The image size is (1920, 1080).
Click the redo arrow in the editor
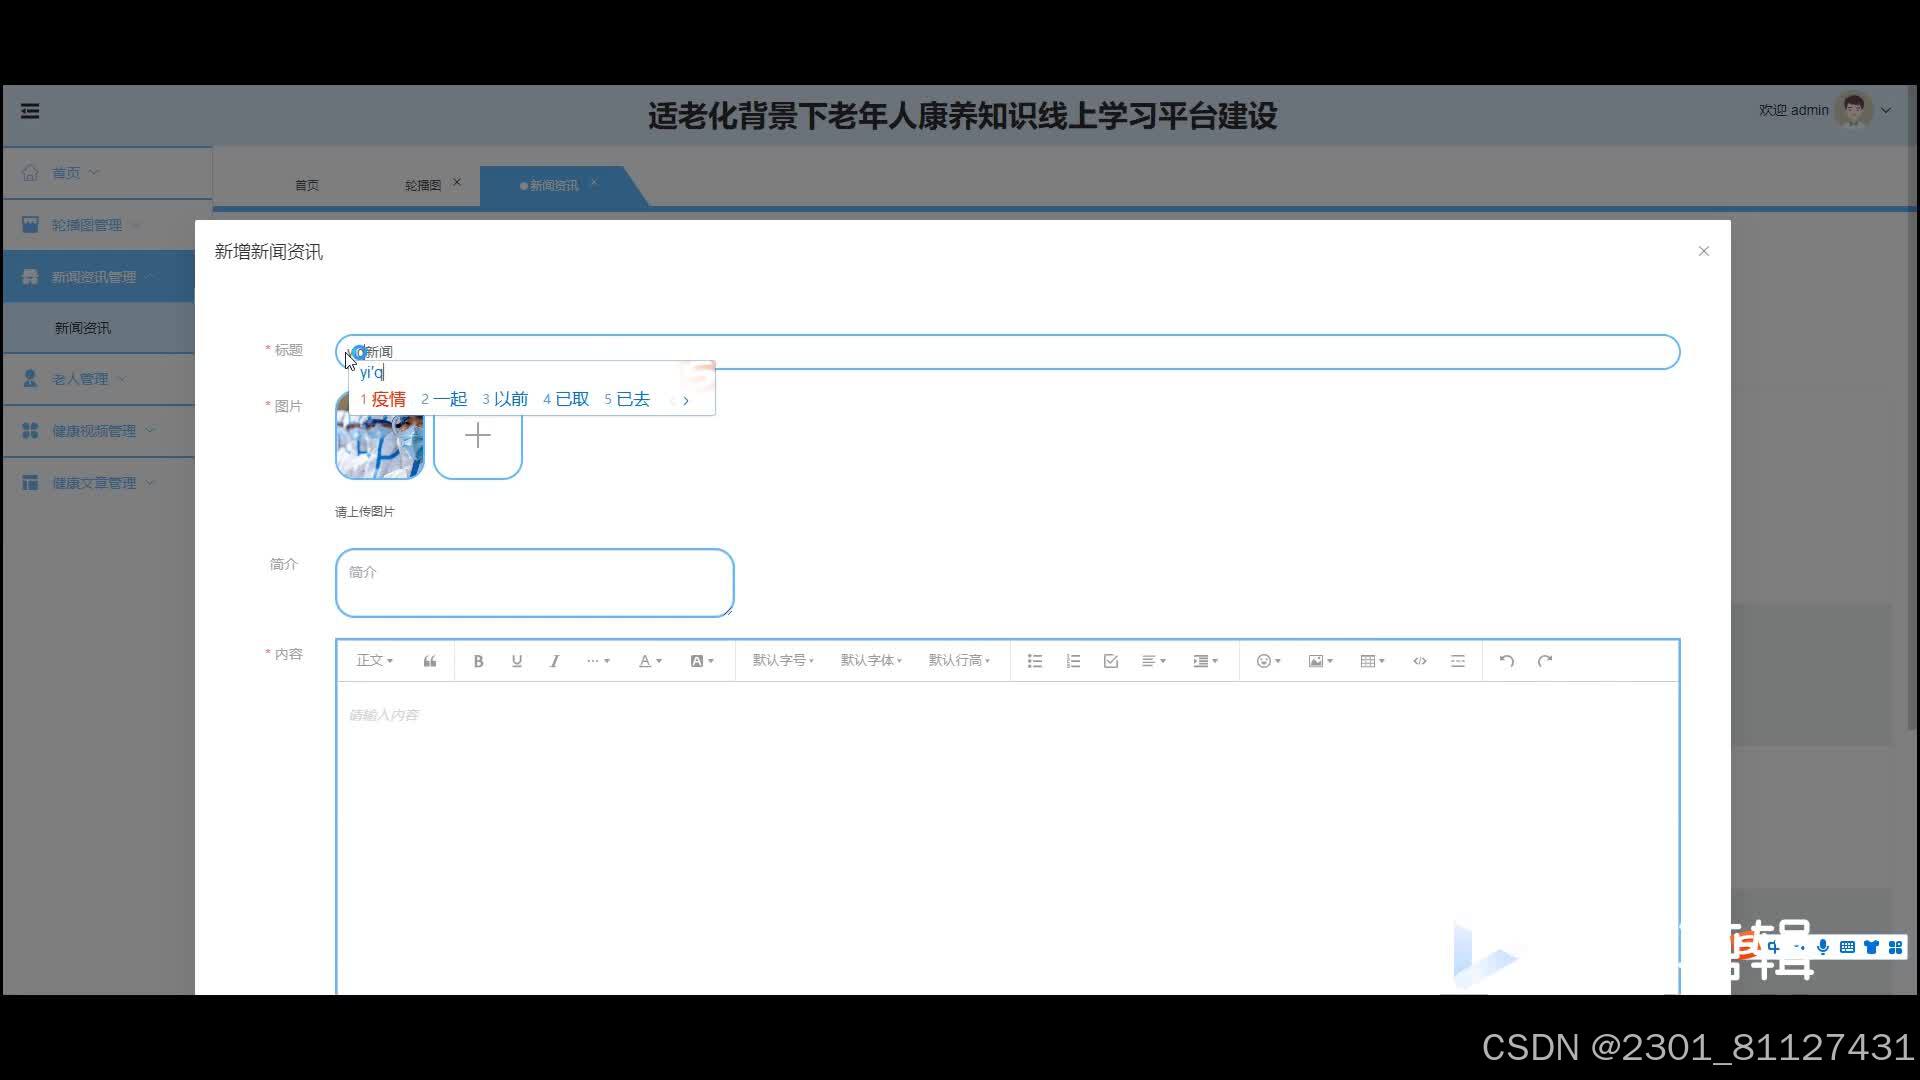[x=1545, y=661]
